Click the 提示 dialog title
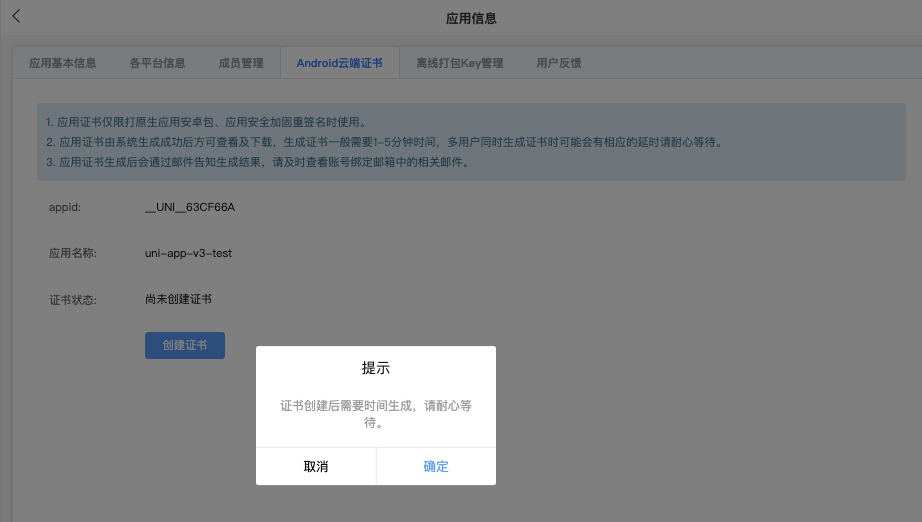This screenshot has width=922, height=522. click(376, 368)
